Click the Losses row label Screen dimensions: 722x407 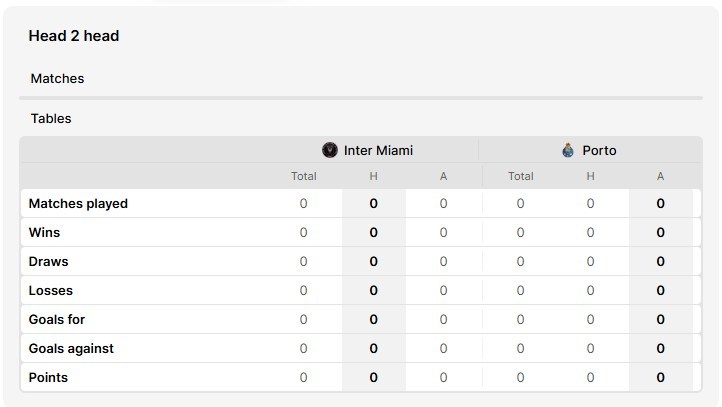tap(51, 291)
